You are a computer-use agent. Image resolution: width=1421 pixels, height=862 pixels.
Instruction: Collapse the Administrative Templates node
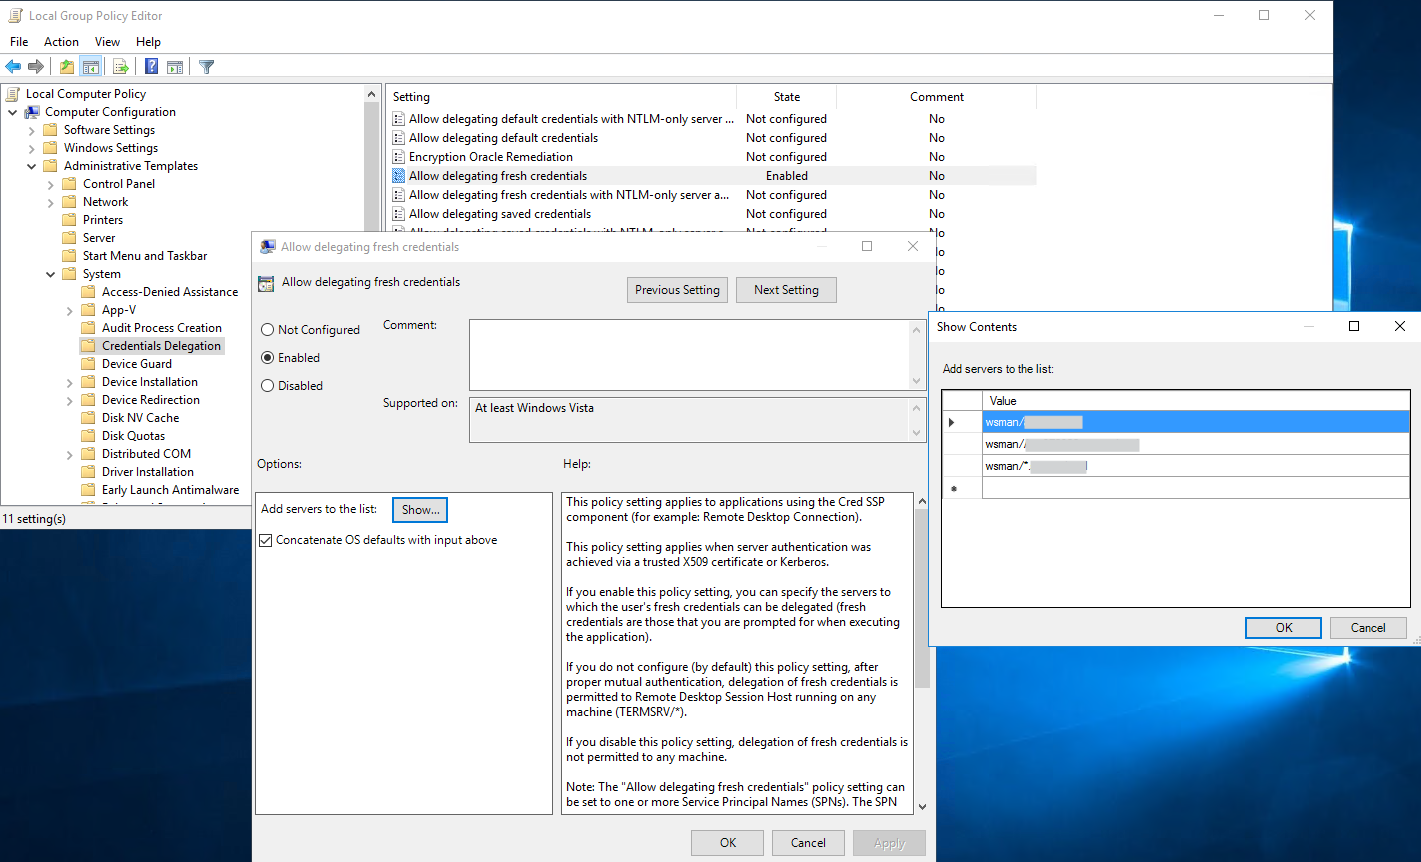point(32,166)
